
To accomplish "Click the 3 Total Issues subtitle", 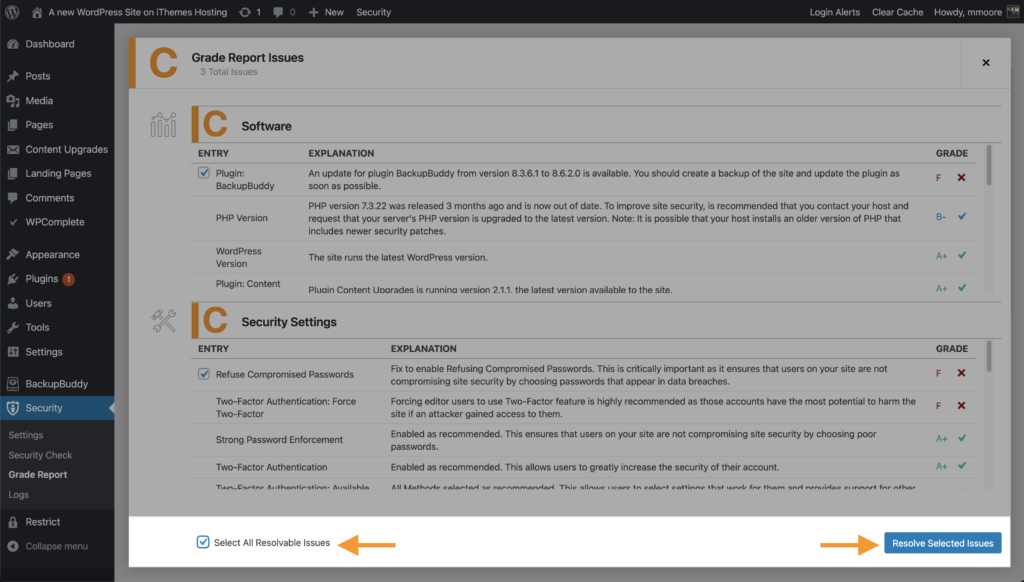I will [229, 72].
